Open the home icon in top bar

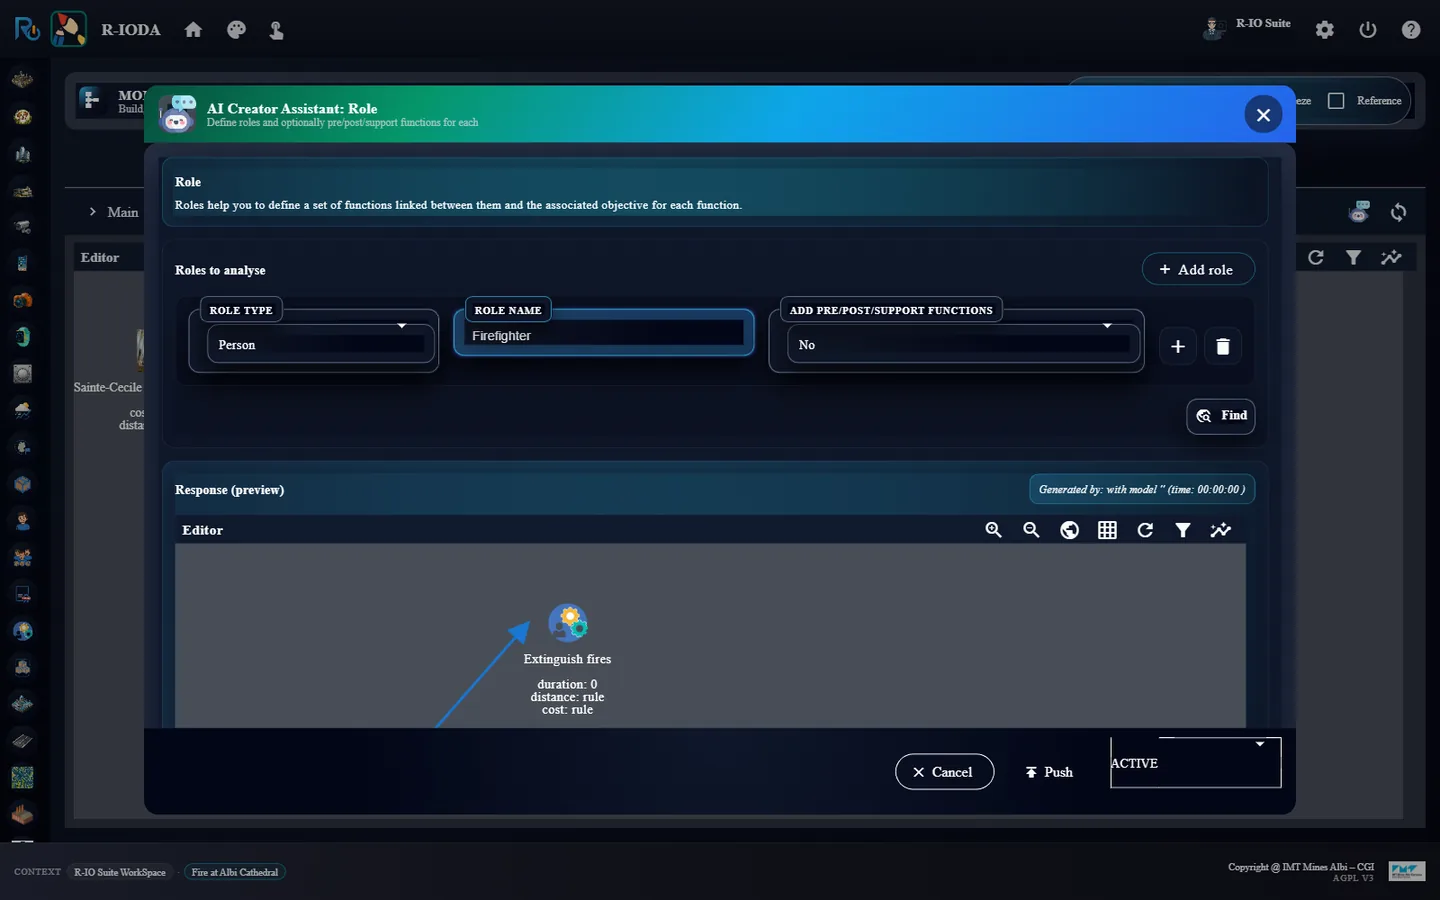tap(193, 30)
